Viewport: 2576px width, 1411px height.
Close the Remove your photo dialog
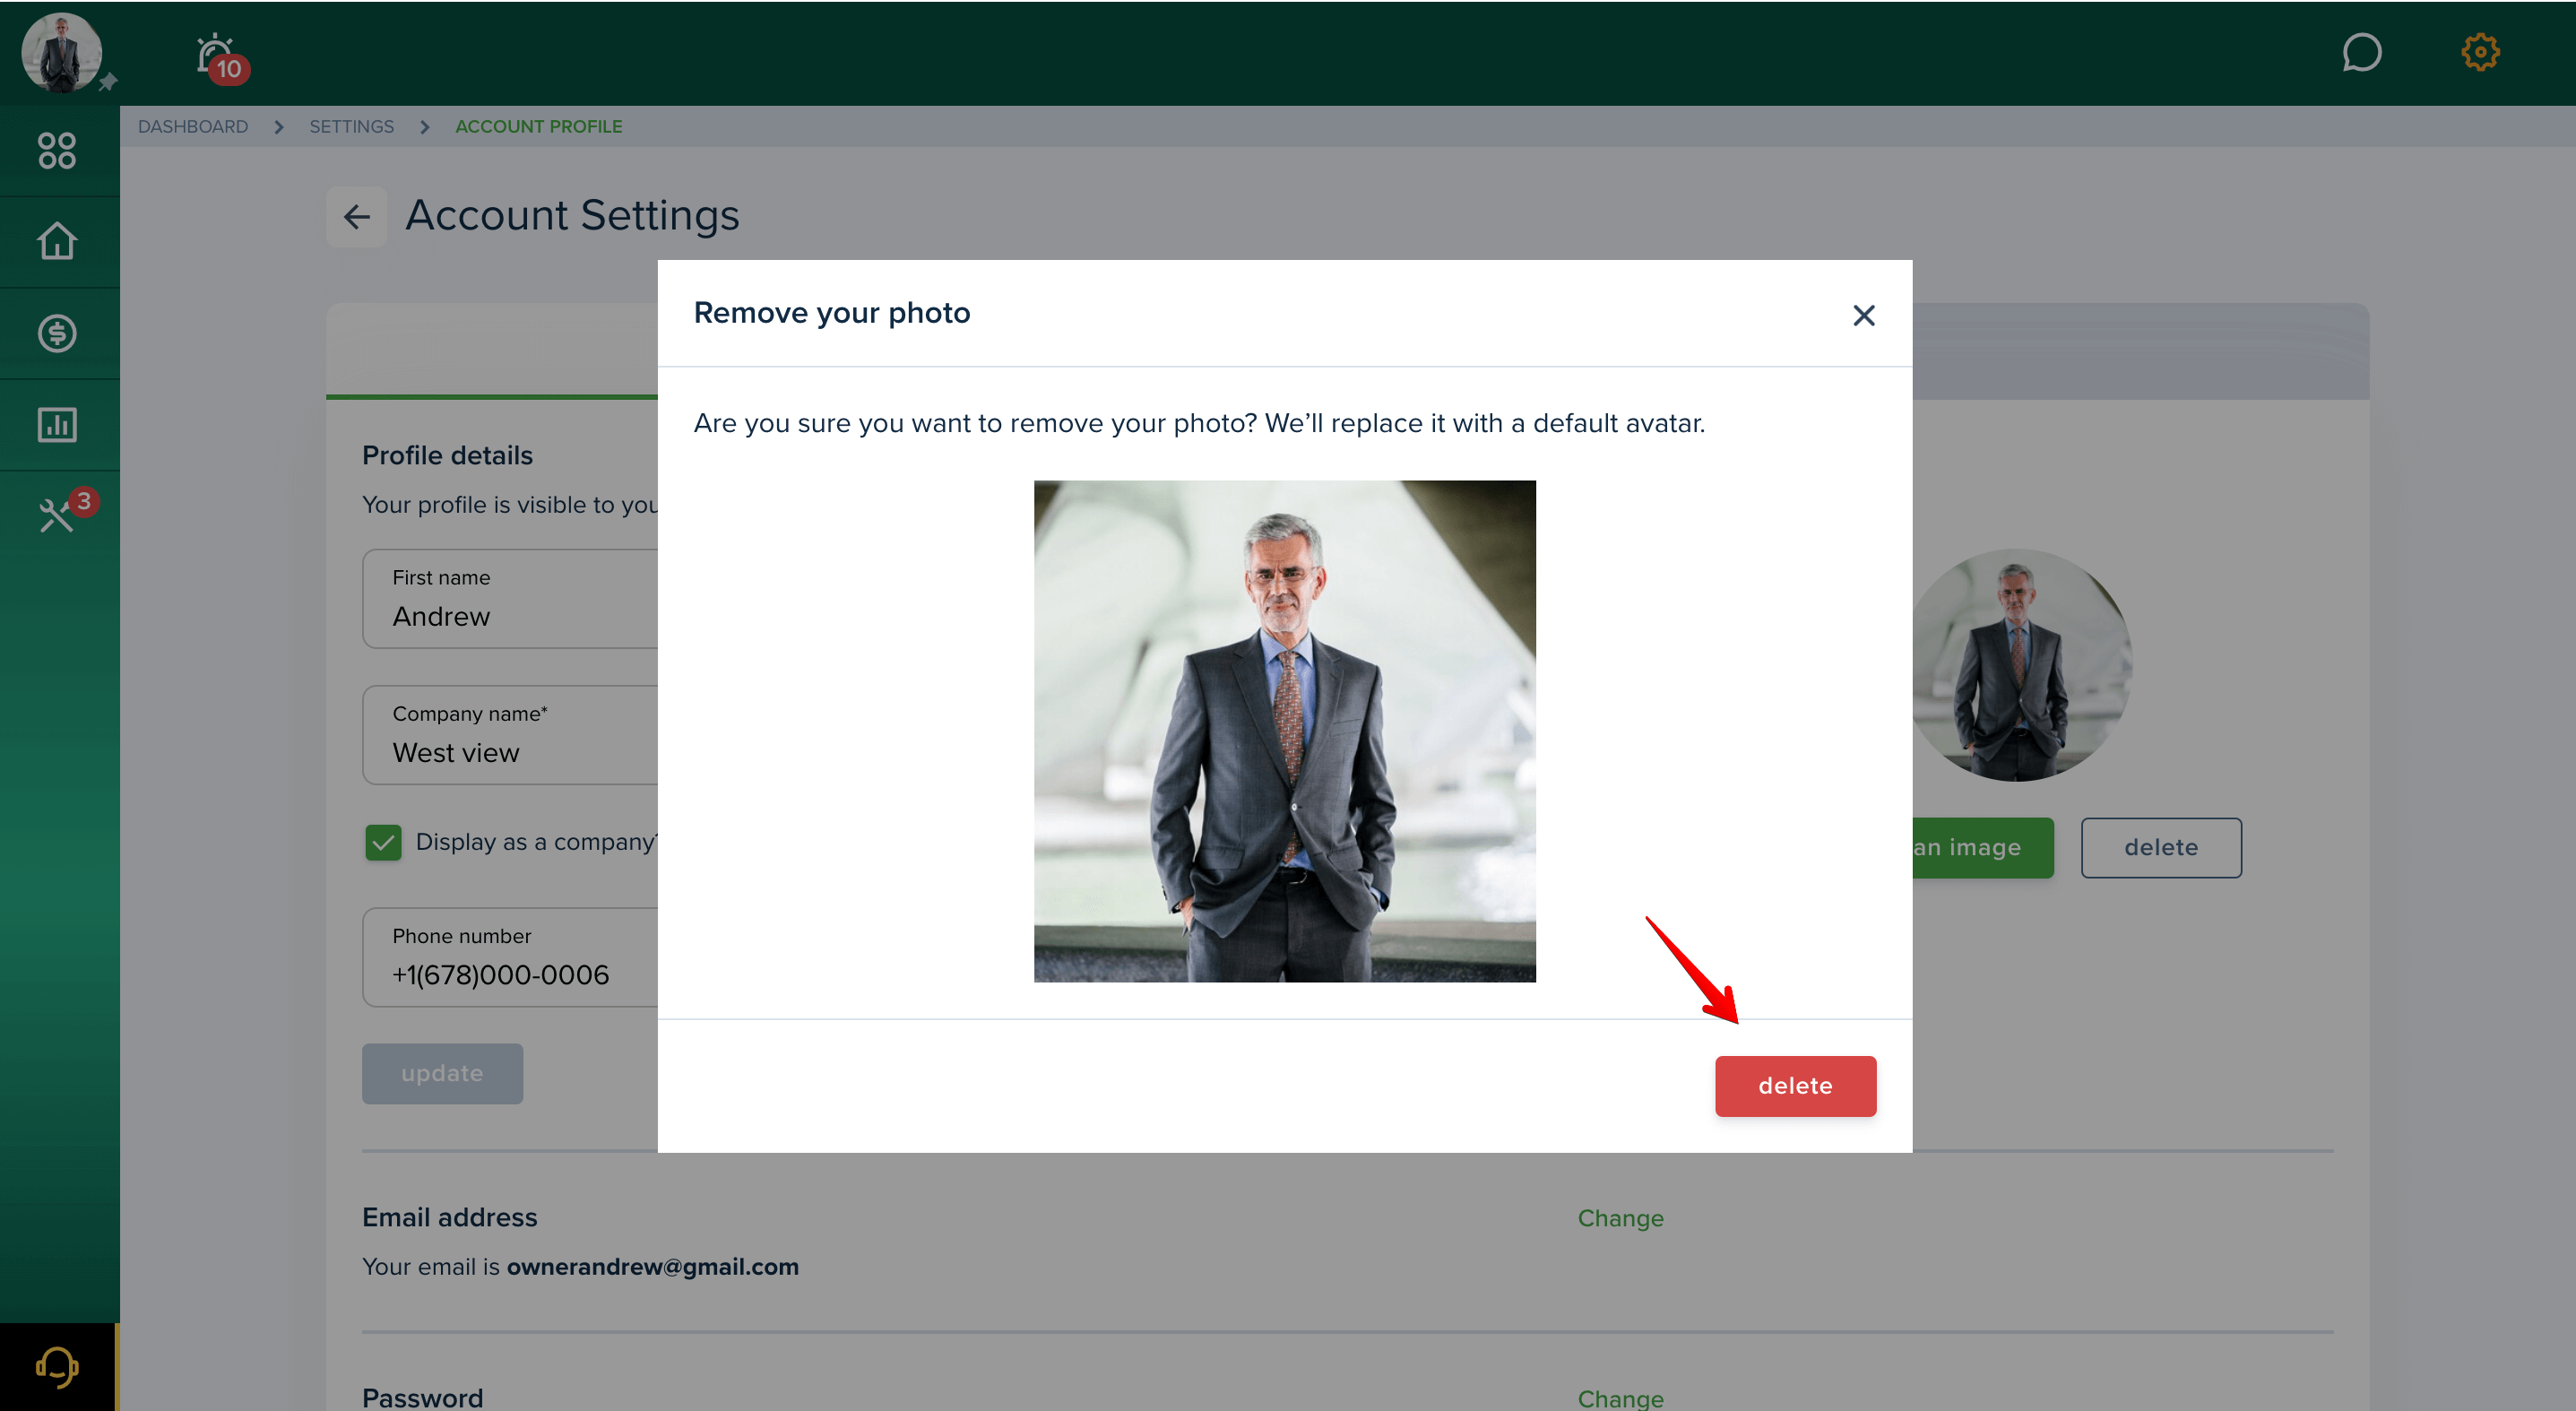click(x=1863, y=316)
